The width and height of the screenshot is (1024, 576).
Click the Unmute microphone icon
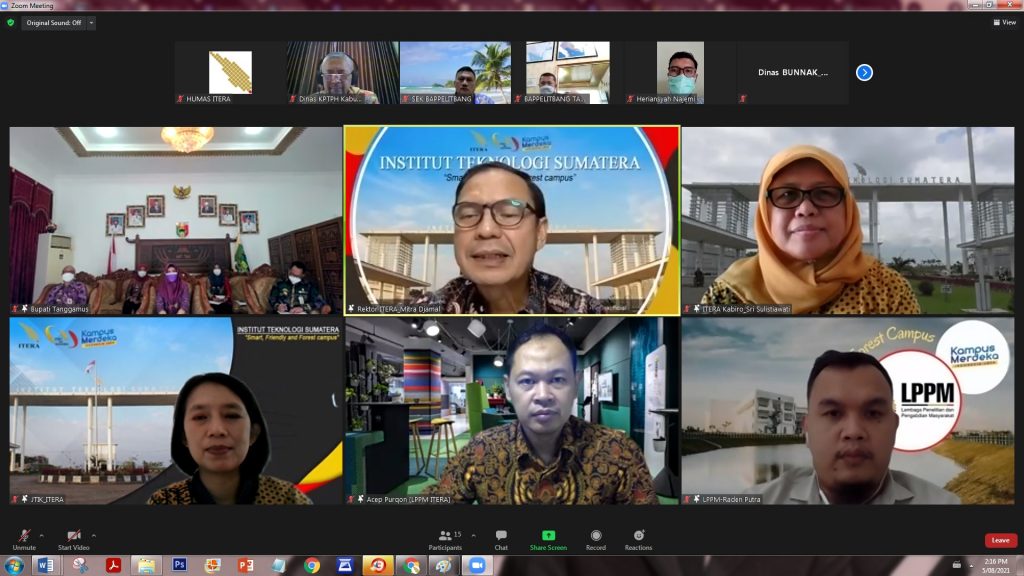click(x=24, y=536)
